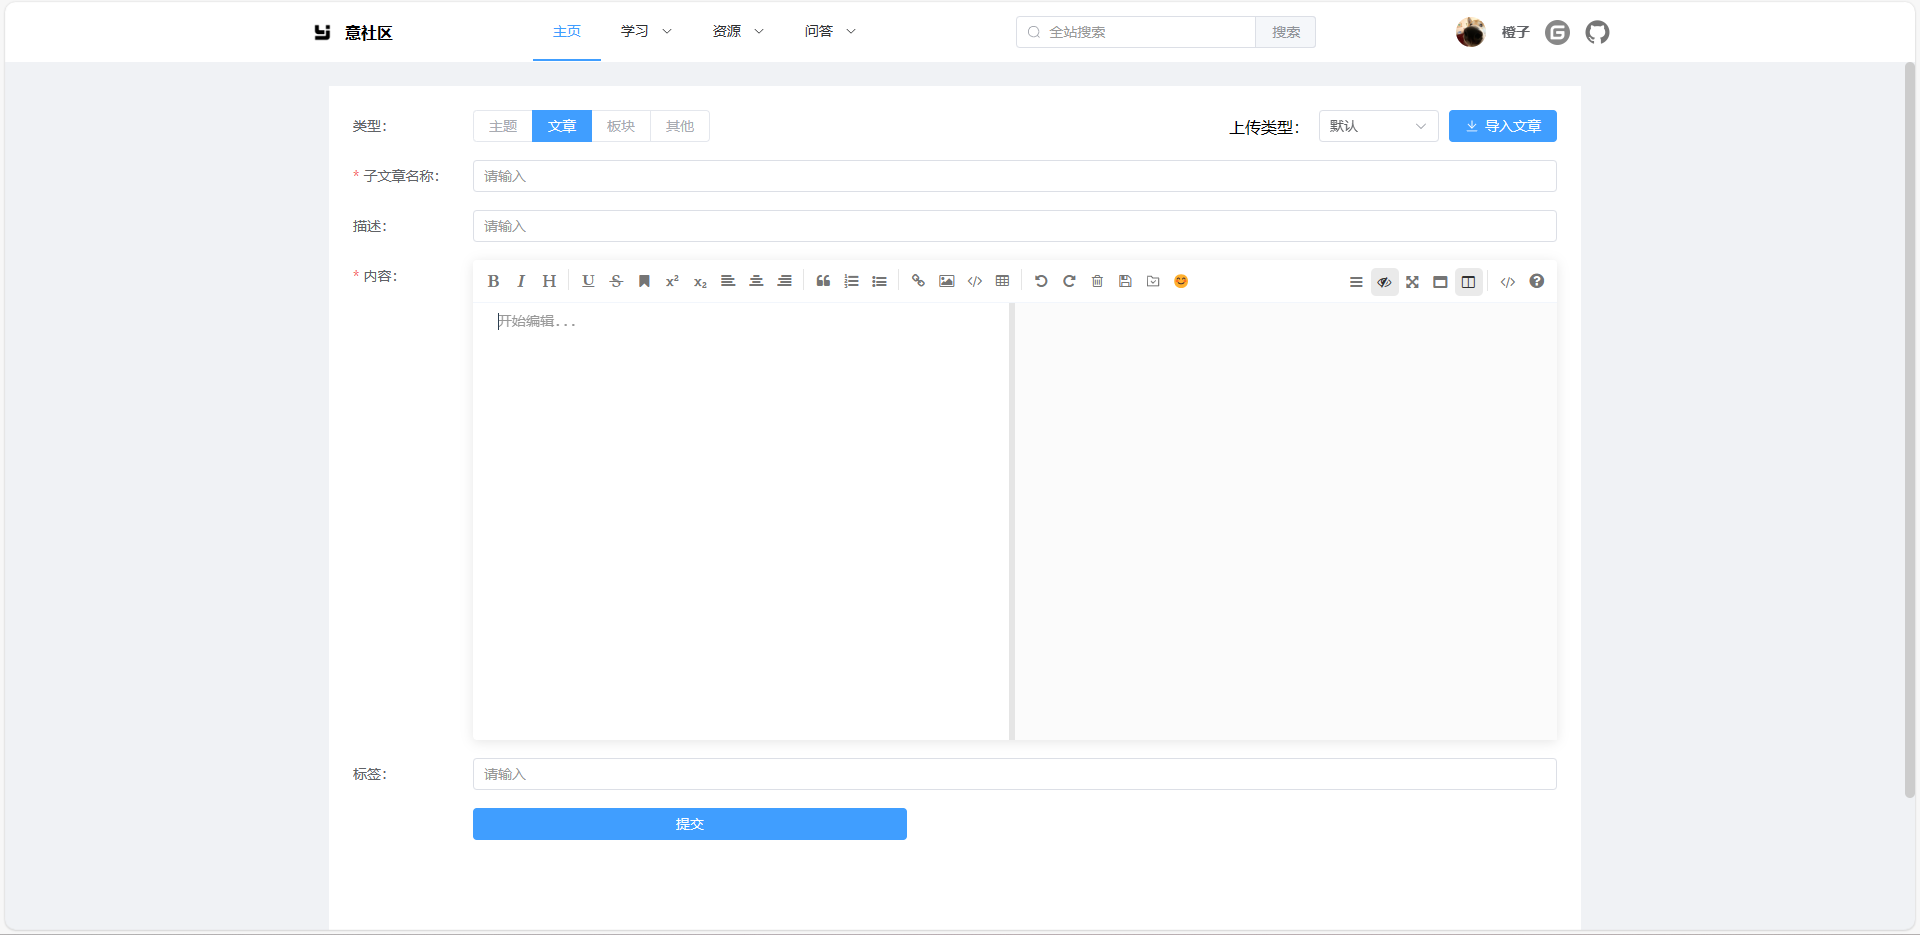
Task: Click the italic formatting icon
Action: point(521,281)
